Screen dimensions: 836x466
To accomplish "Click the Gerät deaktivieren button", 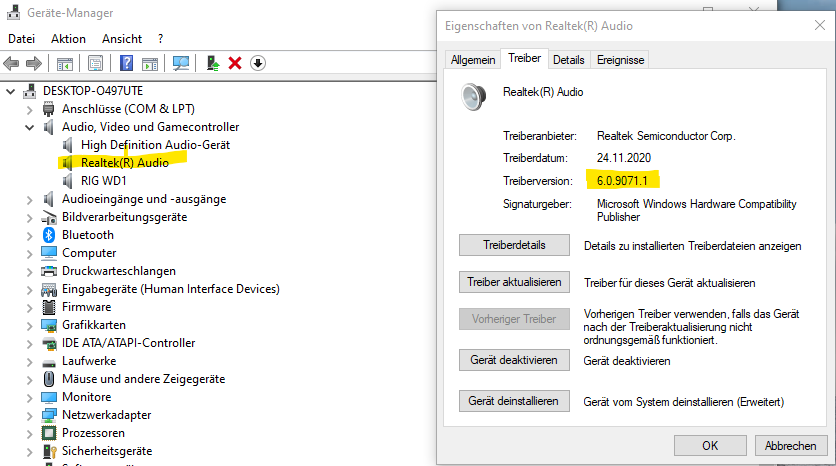I will coord(514,360).
